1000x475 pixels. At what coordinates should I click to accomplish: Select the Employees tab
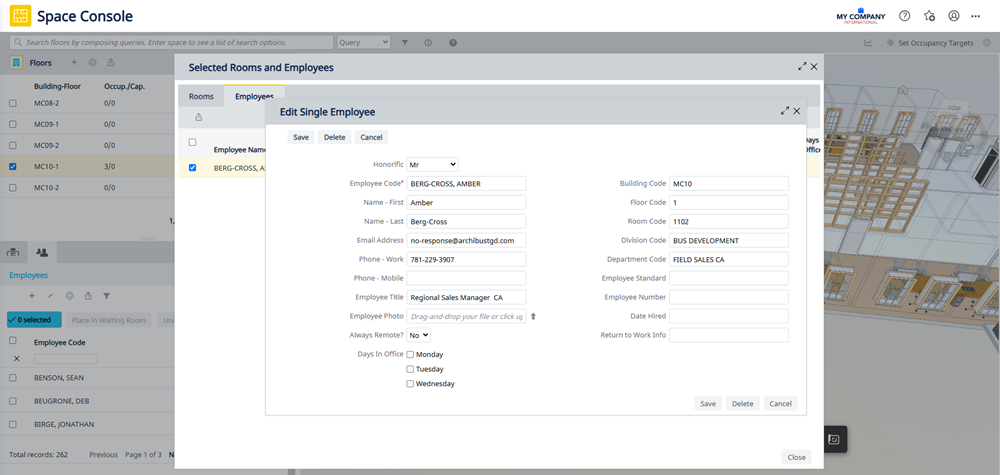[x=254, y=96]
